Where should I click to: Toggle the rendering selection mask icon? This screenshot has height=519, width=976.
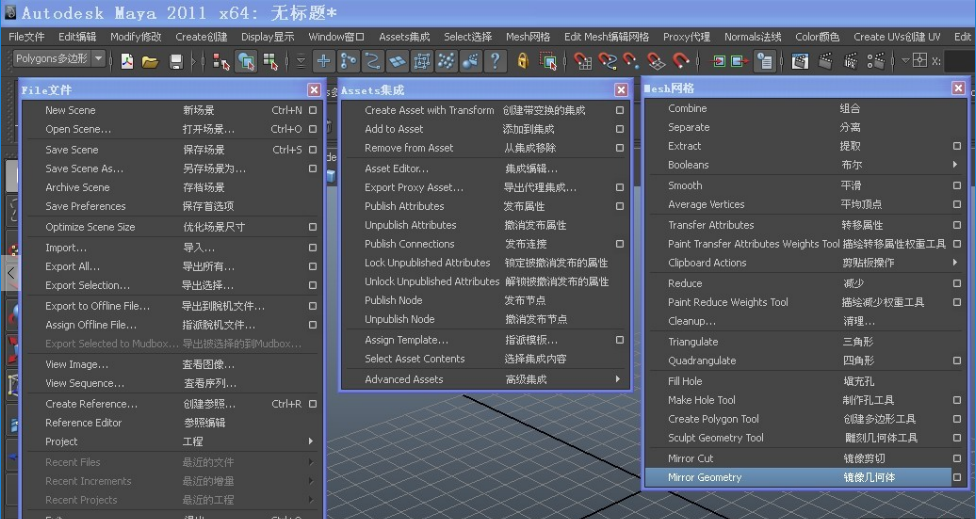[471, 60]
